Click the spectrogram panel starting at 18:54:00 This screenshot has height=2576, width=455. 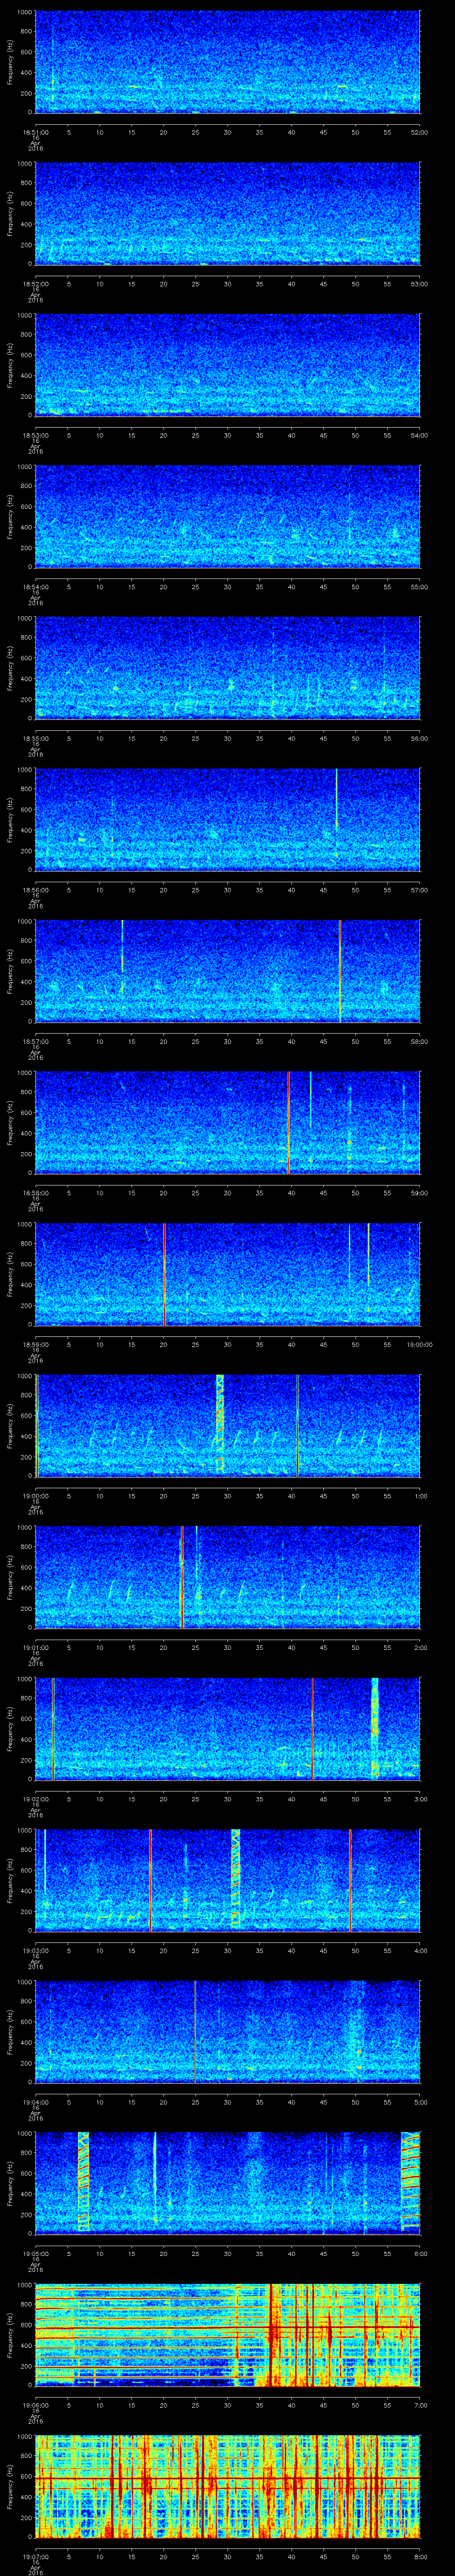(228, 517)
